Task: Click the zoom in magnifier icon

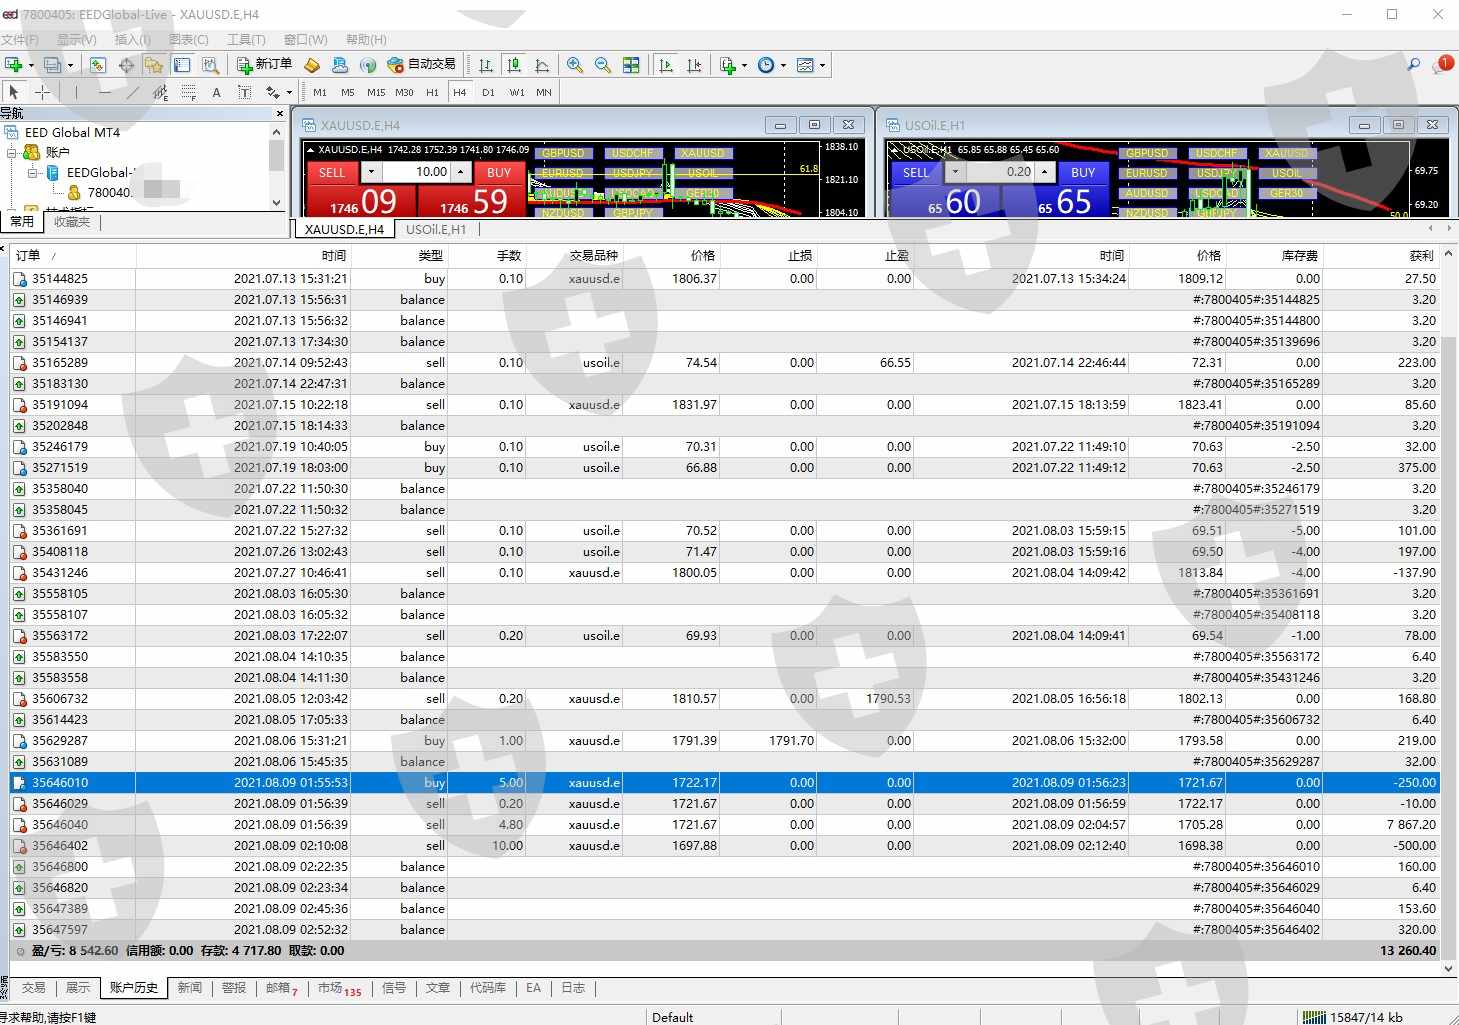Action: pyautogui.click(x=575, y=65)
